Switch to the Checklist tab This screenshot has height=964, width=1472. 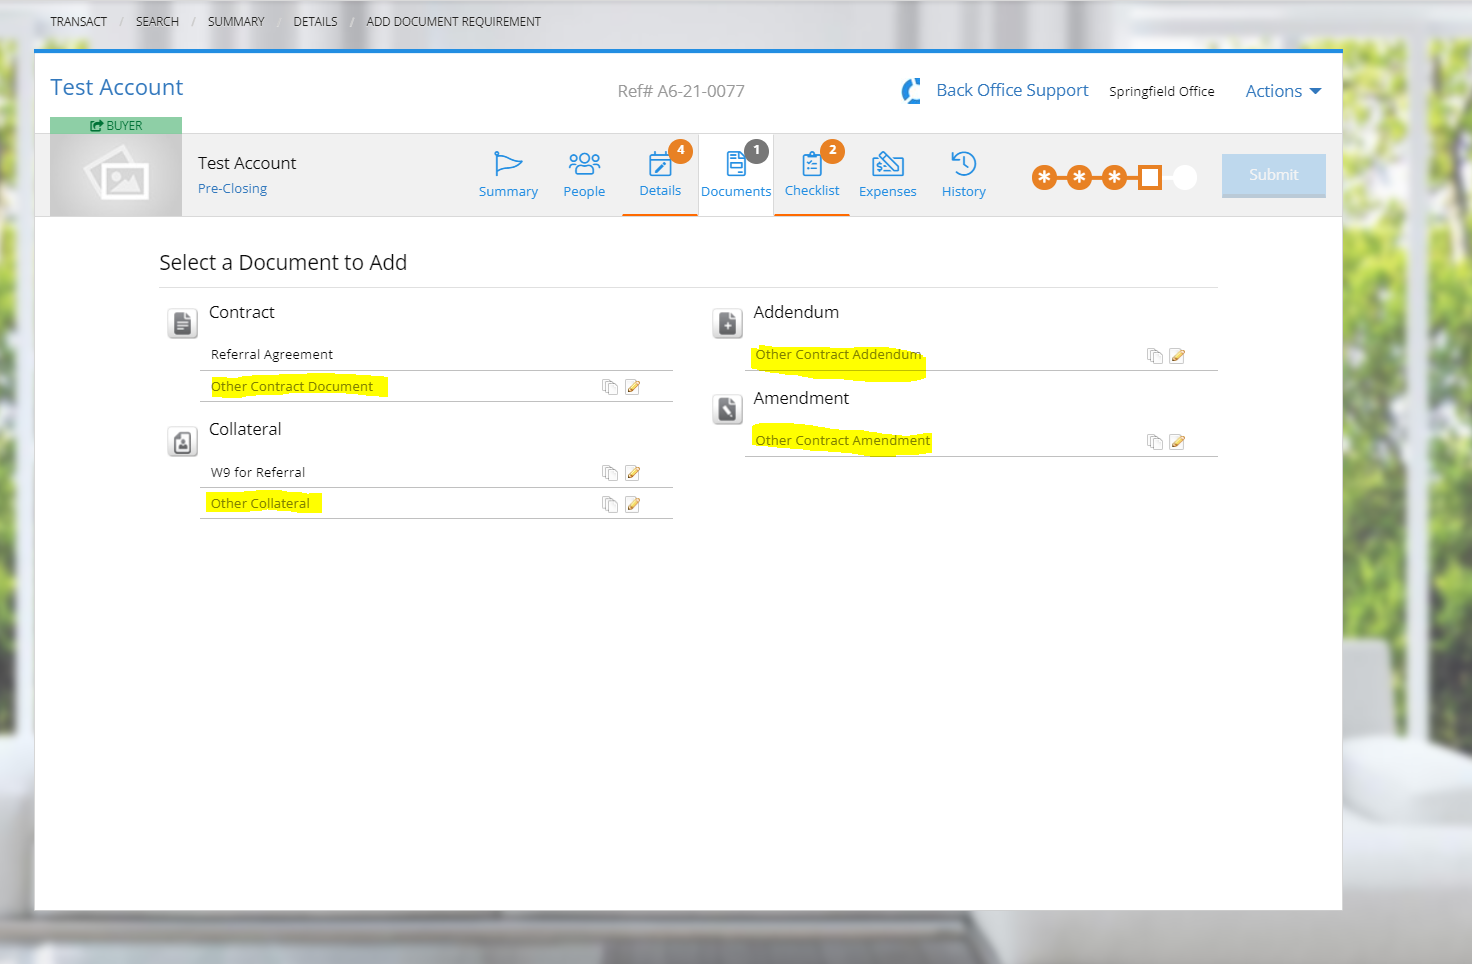812,174
